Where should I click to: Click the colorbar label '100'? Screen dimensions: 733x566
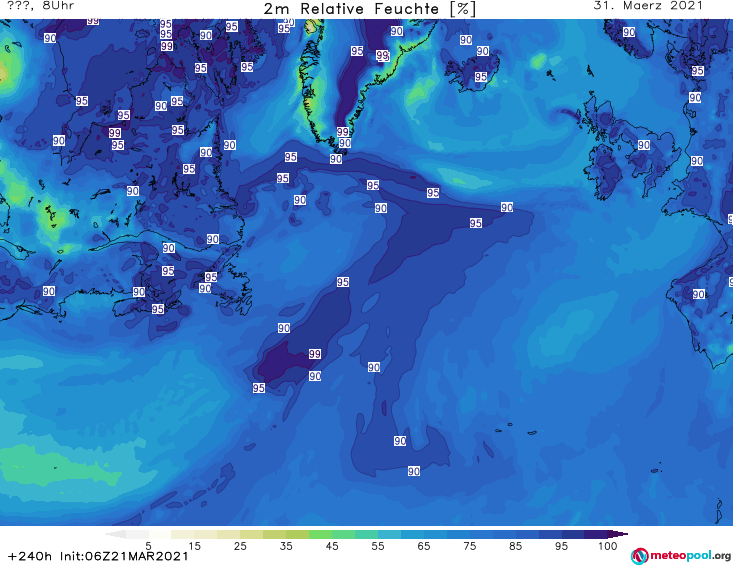[607, 546]
